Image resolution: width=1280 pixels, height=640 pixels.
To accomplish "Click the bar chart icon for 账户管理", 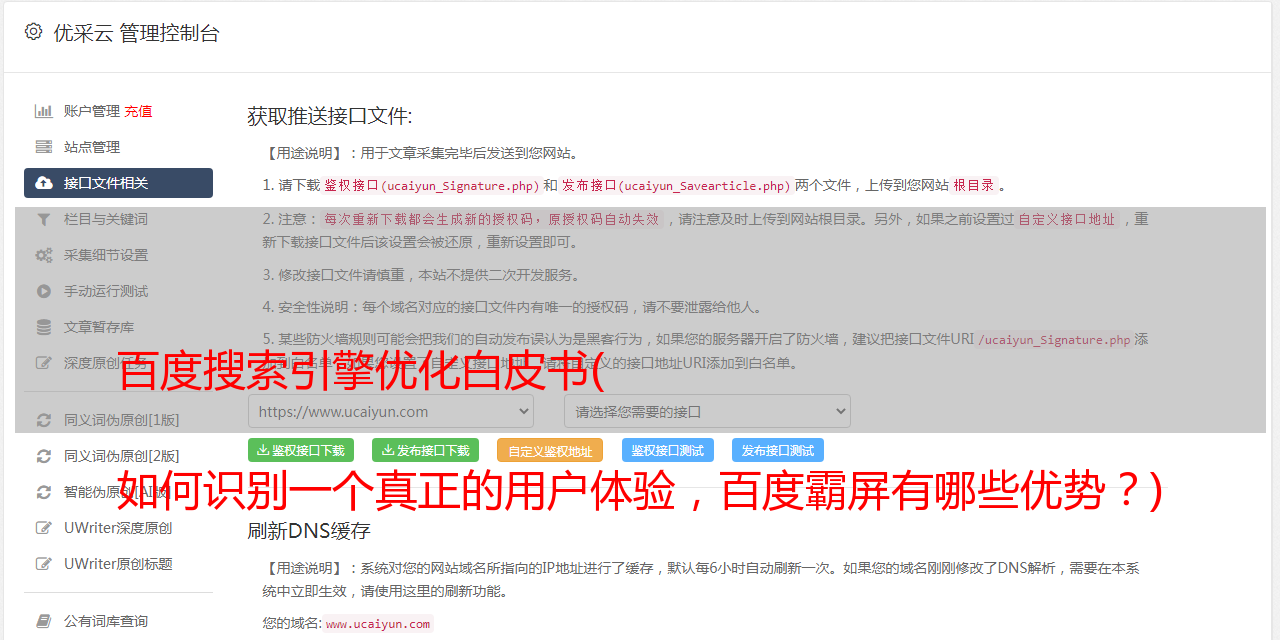I will pos(44,111).
